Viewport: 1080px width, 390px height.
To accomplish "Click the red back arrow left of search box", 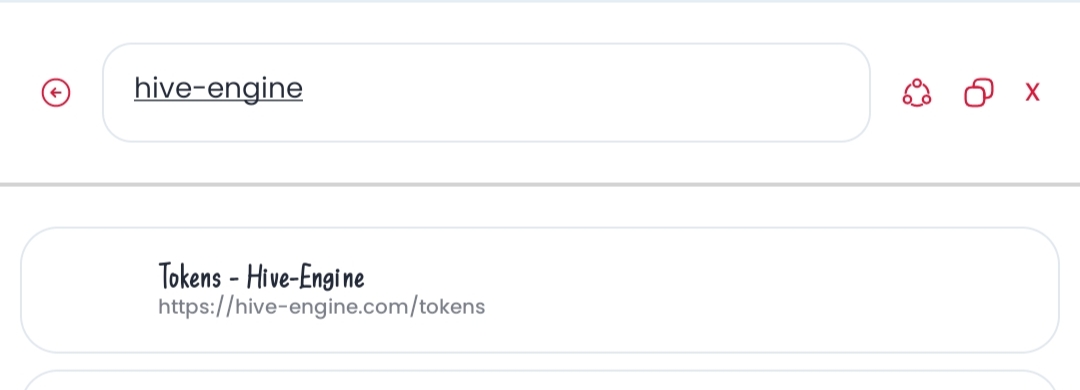I will coord(56,92).
